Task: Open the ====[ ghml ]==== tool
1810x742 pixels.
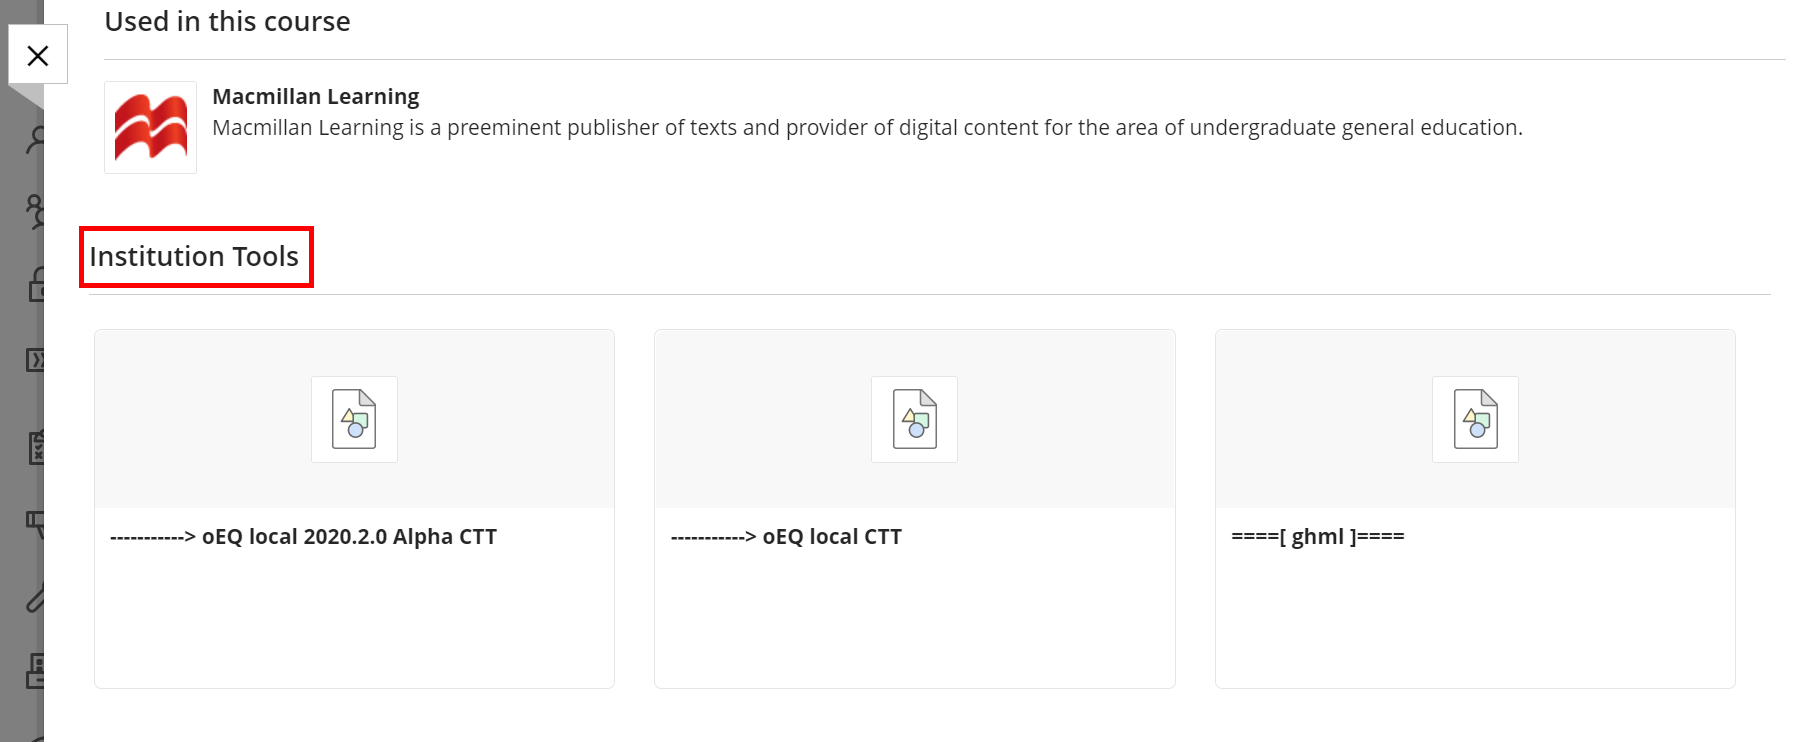Action: [1474, 508]
